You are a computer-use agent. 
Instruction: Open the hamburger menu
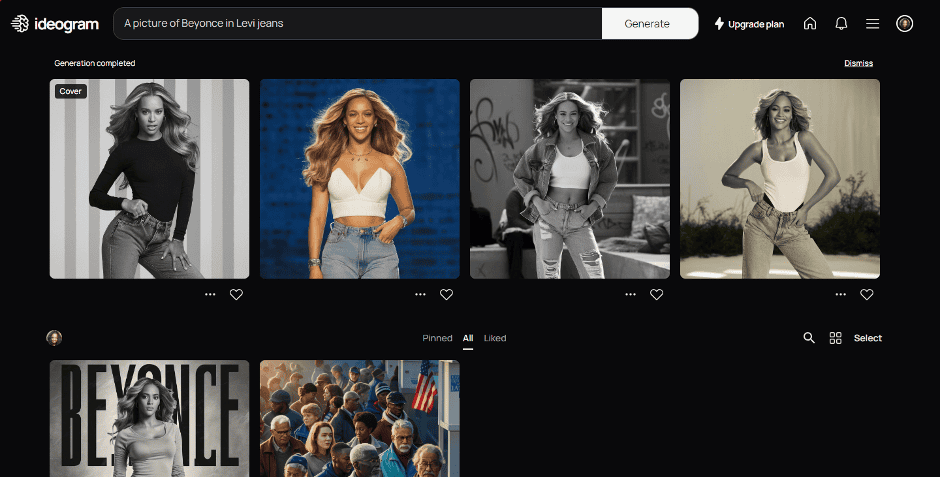[872, 23]
